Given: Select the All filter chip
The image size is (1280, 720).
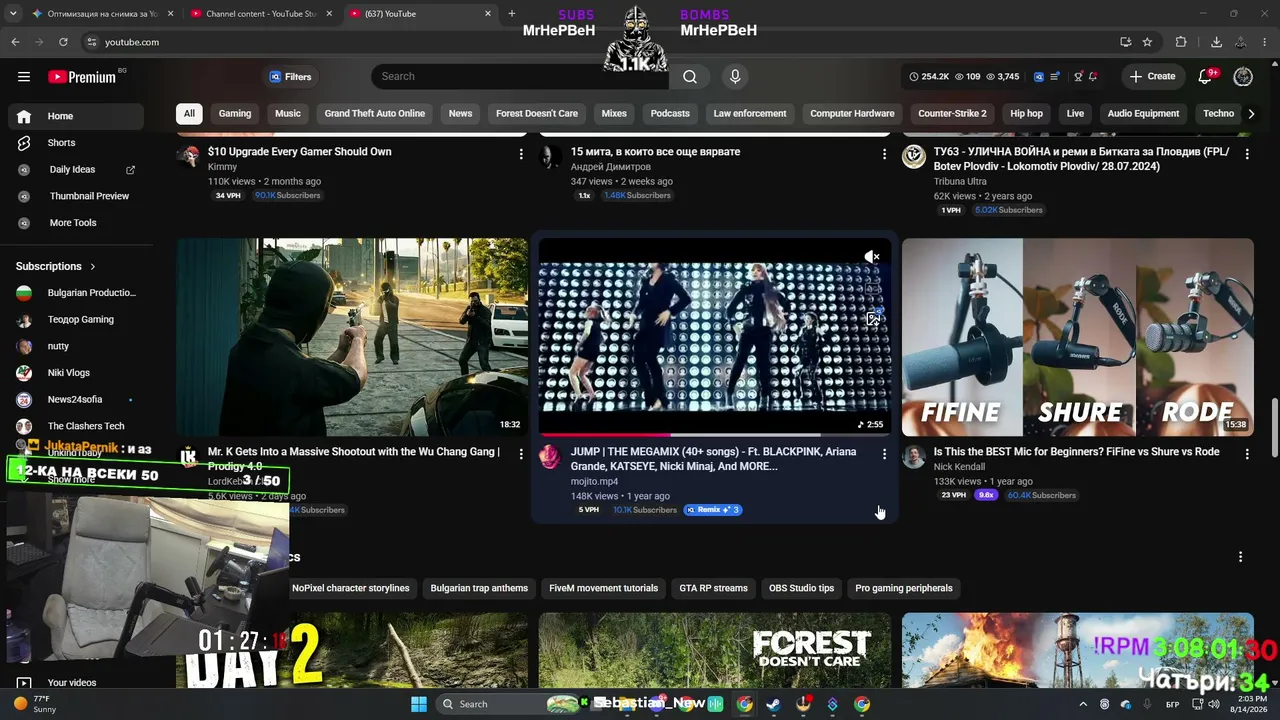Looking at the screenshot, I should [x=189, y=113].
